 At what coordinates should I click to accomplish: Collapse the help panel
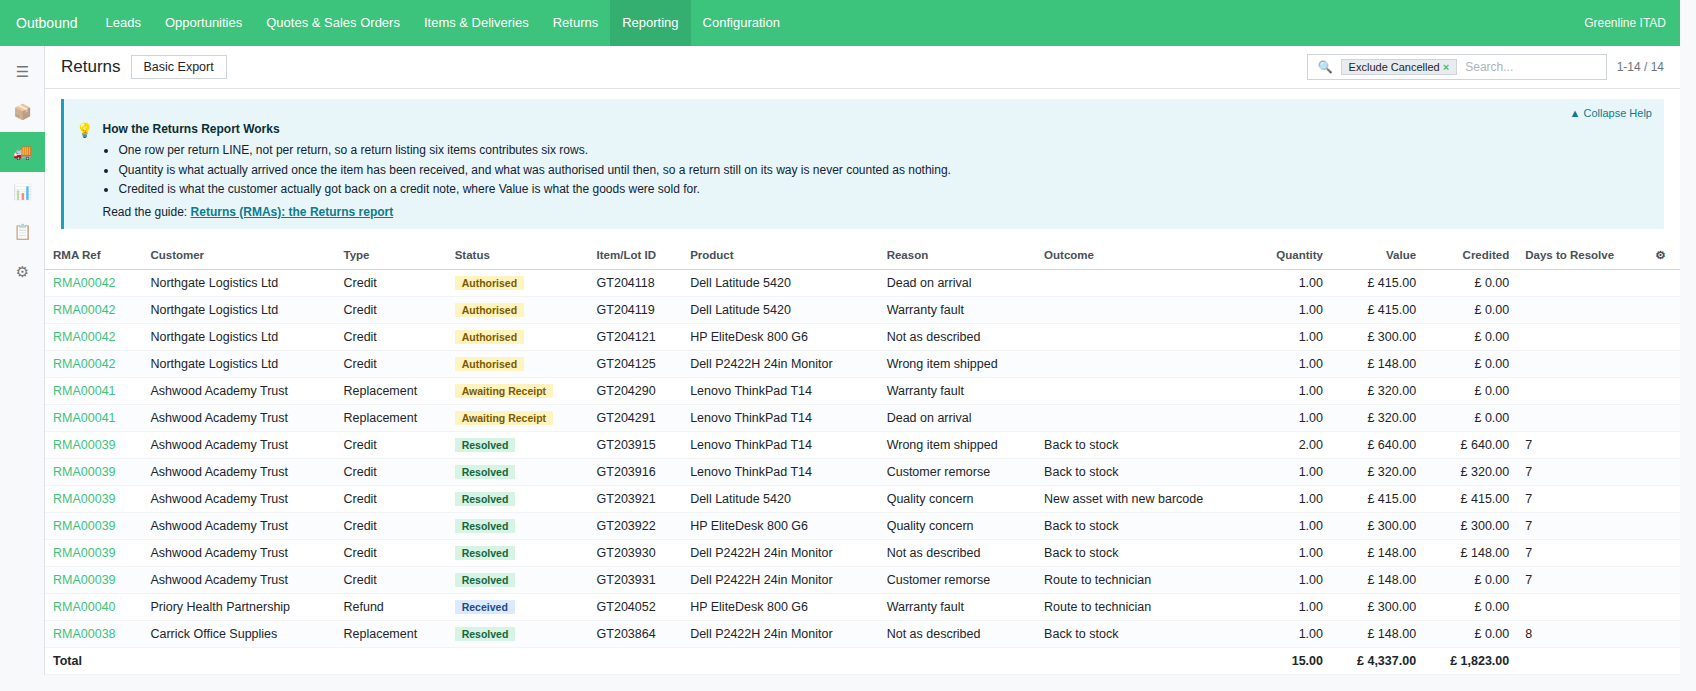[1611, 113]
